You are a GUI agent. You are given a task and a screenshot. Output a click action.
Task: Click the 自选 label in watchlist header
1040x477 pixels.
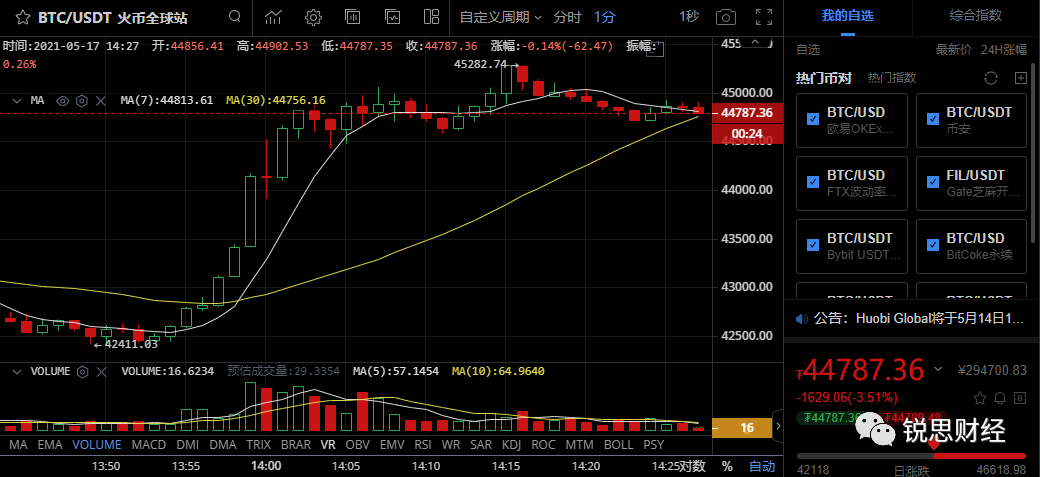tap(808, 50)
